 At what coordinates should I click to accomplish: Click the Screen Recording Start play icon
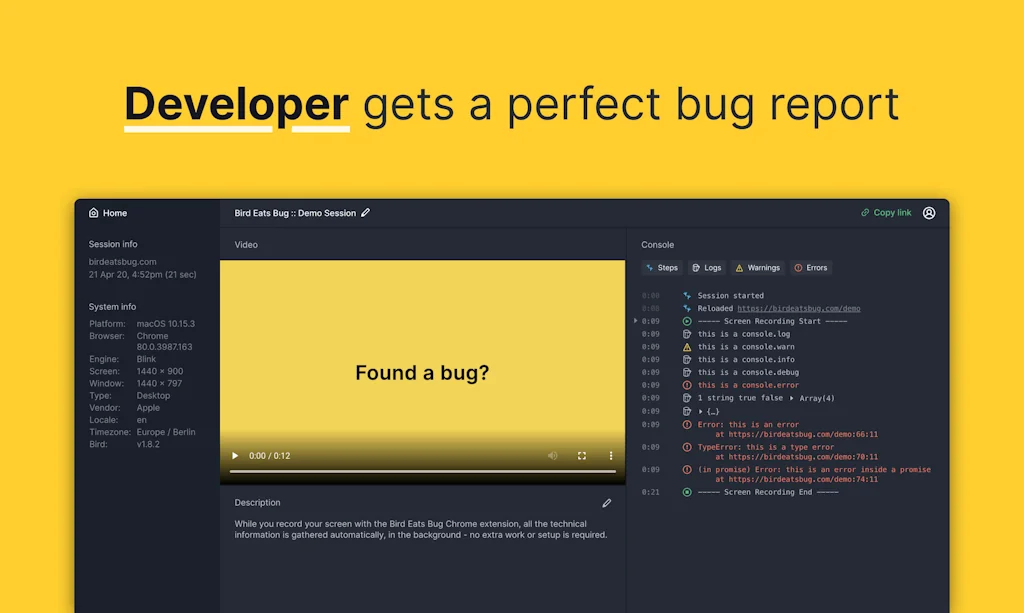(x=687, y=321)
